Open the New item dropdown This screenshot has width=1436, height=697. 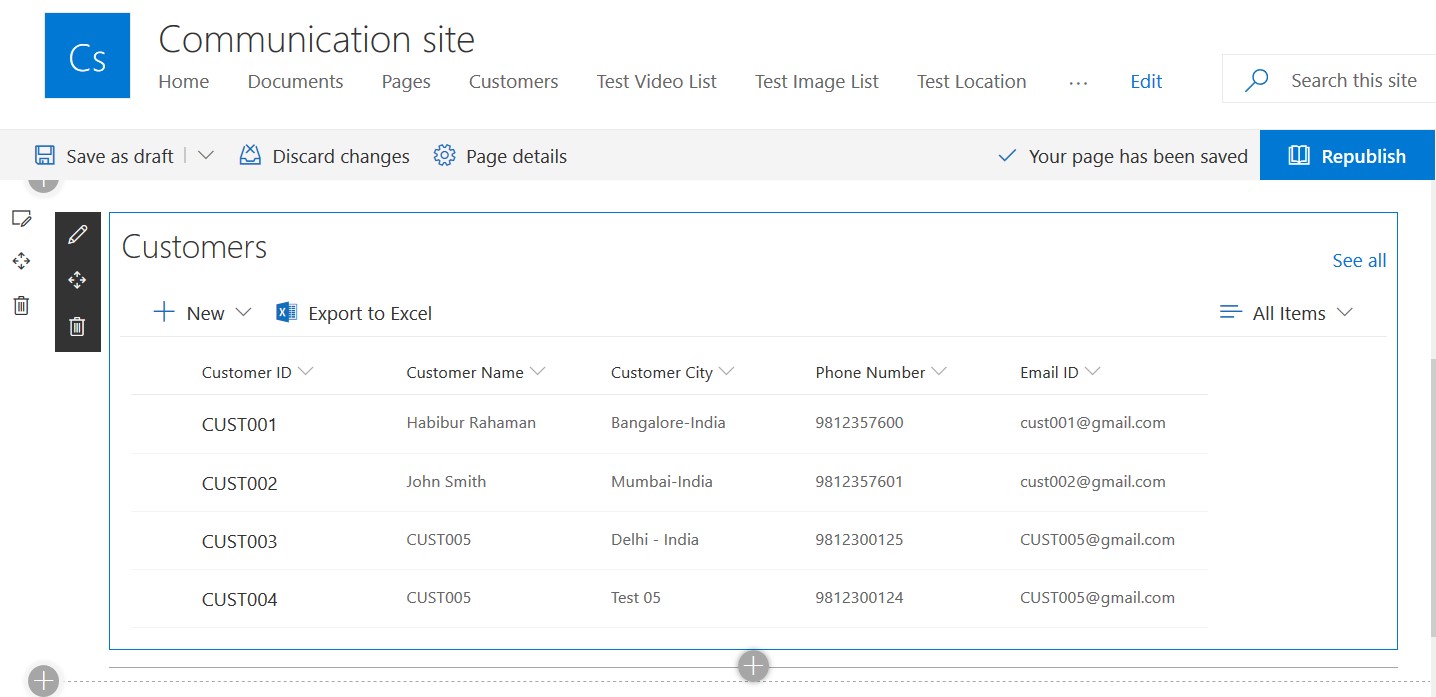pos(245,312)
